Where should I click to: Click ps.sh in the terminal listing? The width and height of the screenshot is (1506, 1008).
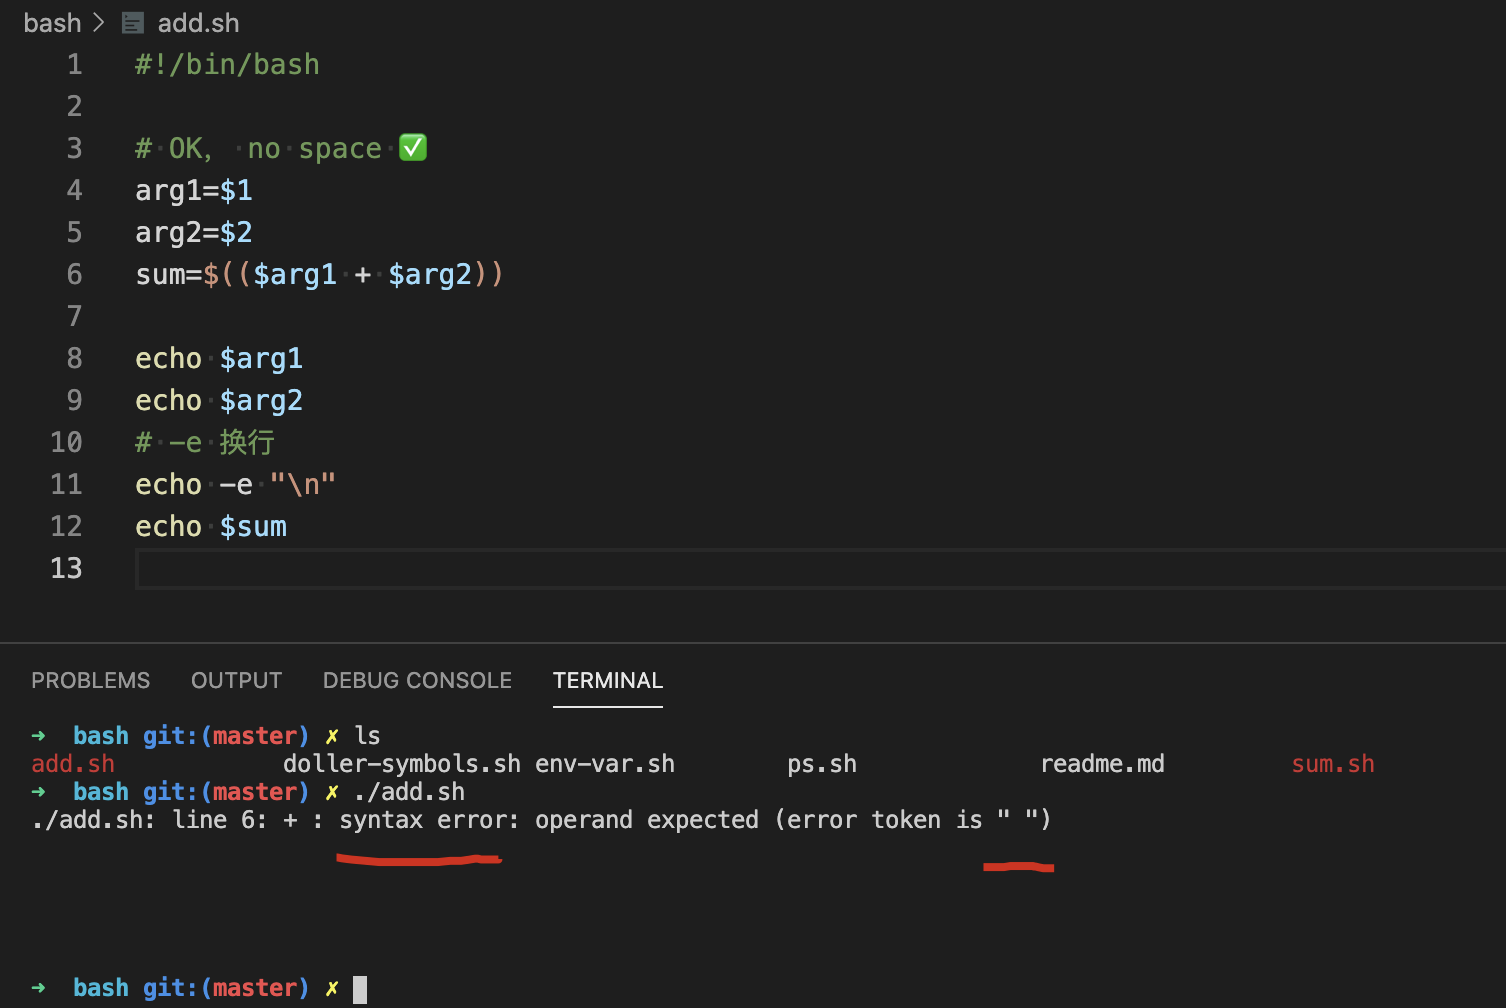(x=821, y=764)
